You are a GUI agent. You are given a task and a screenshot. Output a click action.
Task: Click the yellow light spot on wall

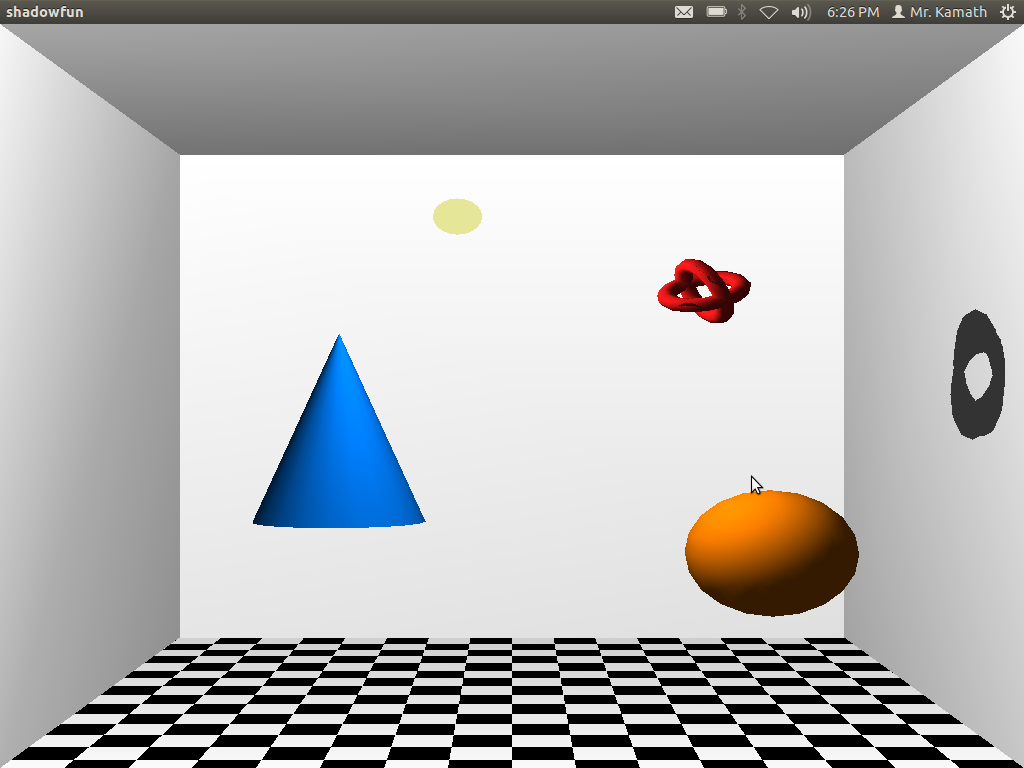pyautogui.click(x=457, y=216)
